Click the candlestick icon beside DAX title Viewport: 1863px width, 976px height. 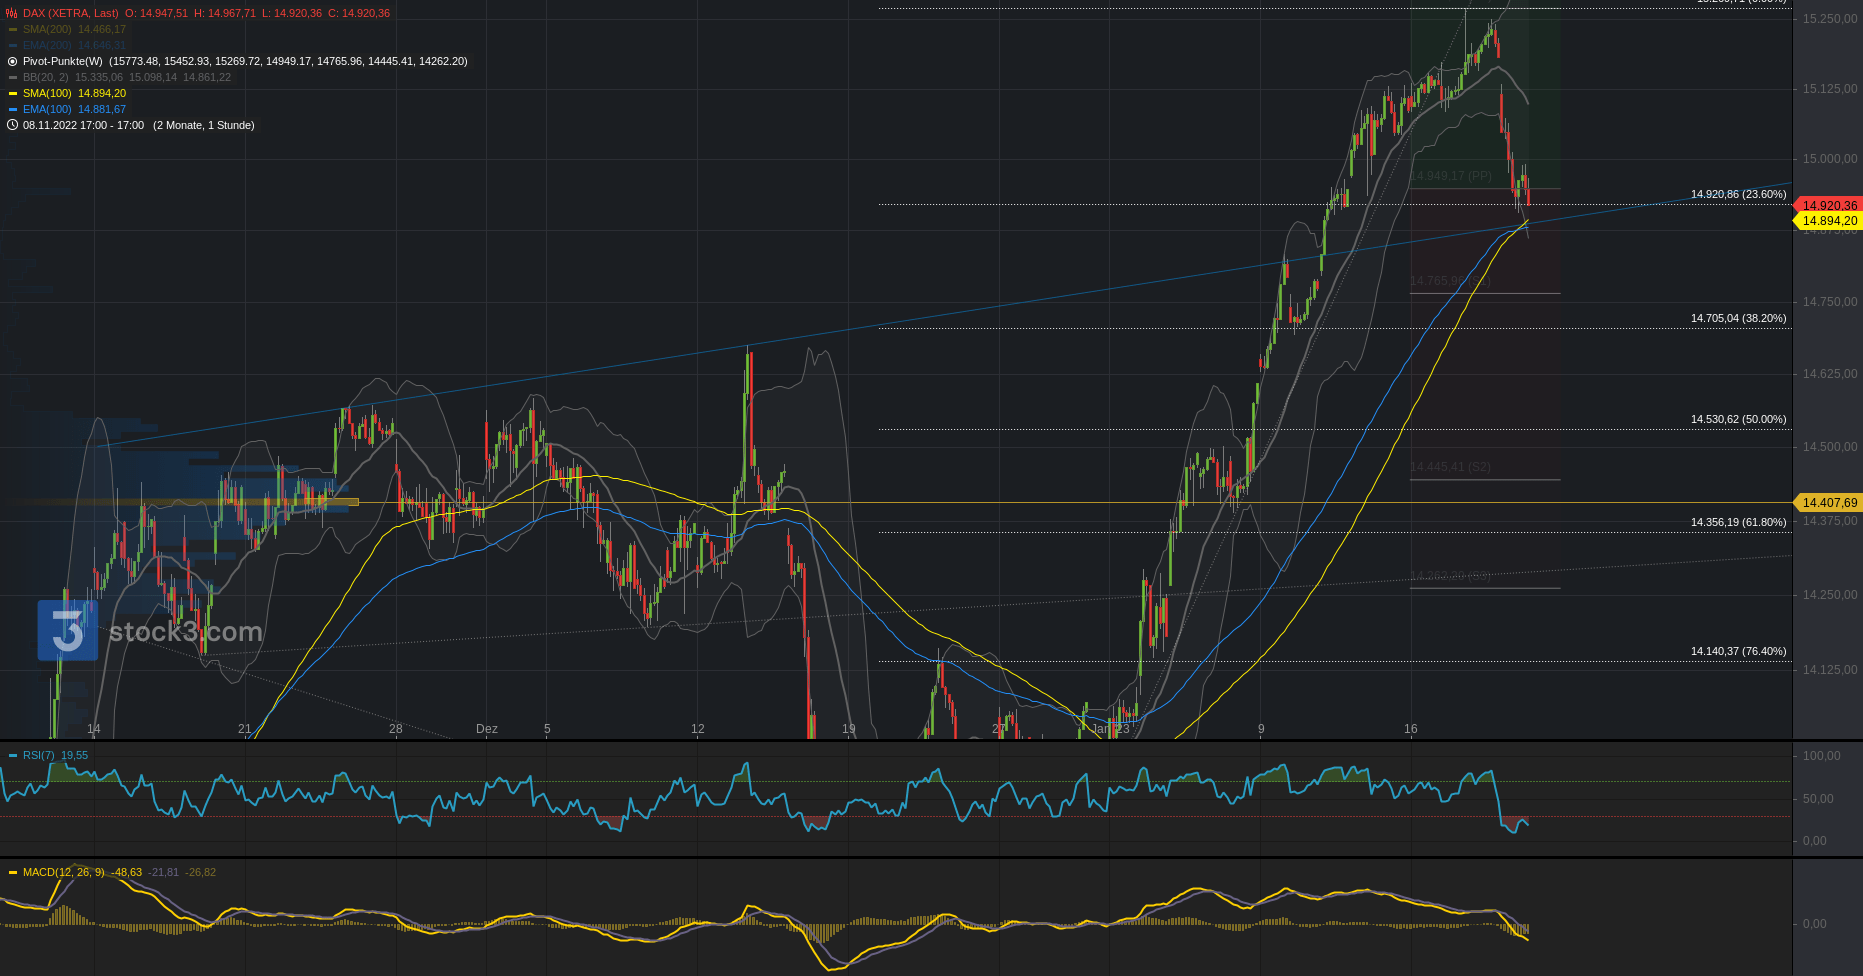(x=13, y=13)
